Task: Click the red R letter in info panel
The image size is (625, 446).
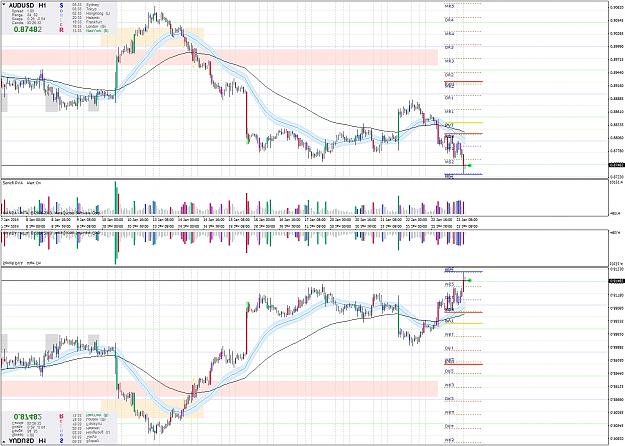Action: pyautogui.click(x=61, y=30)
